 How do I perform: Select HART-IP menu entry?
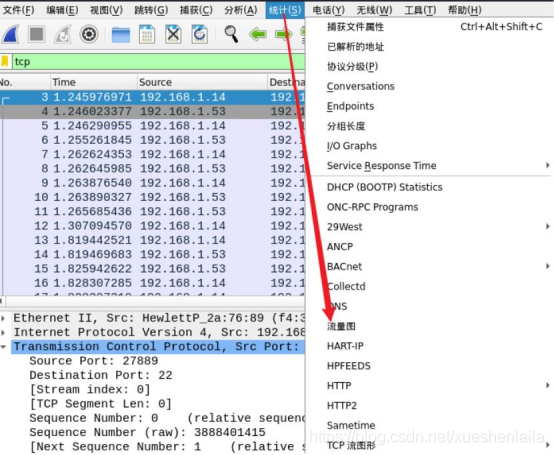[429, 346]
